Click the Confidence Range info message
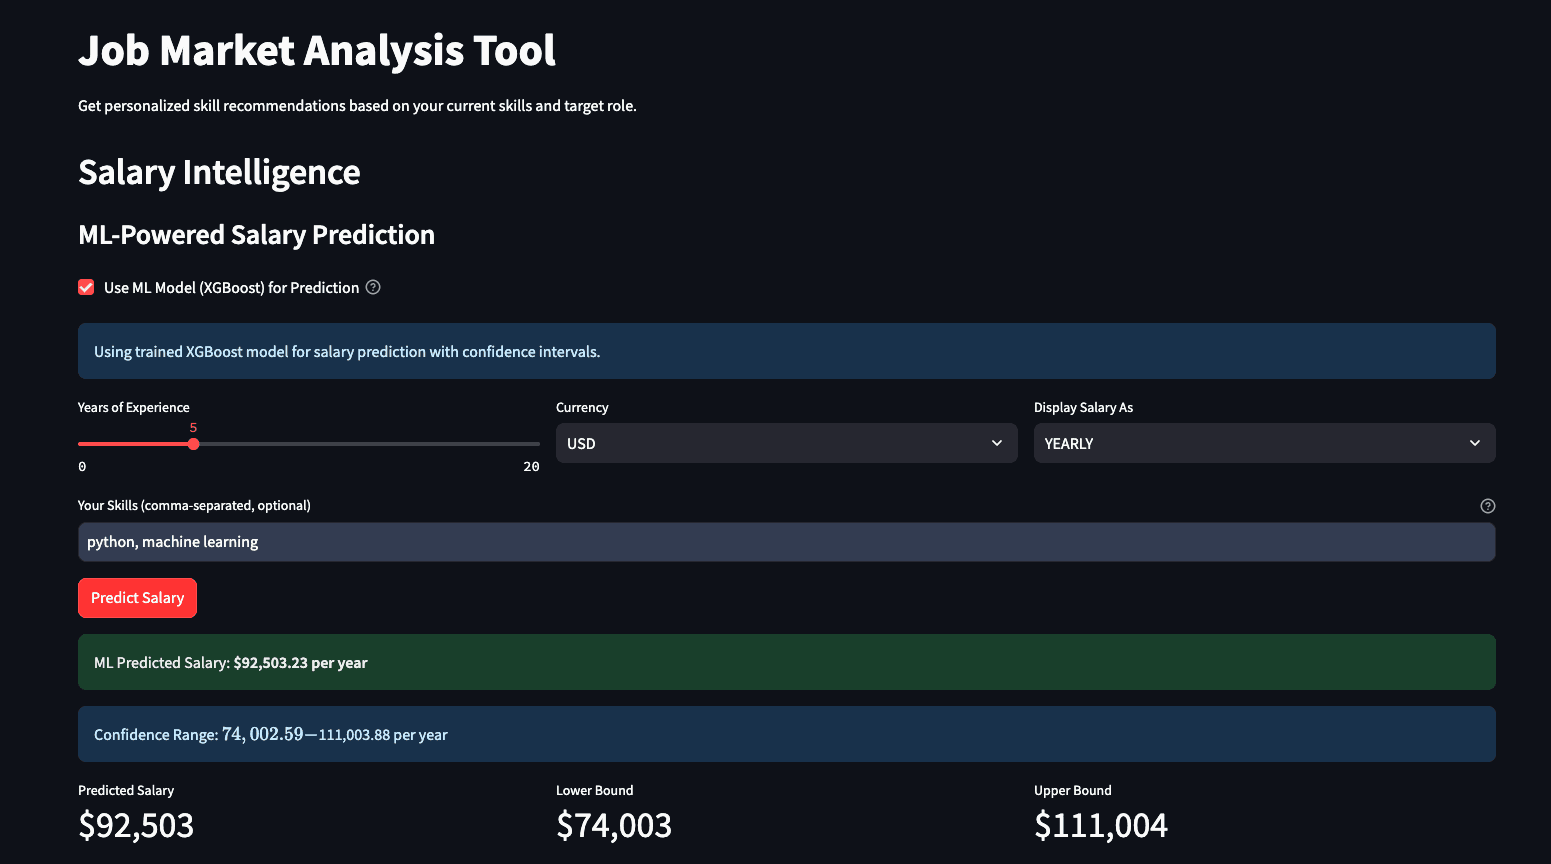This screenshot has height=864, width=1551. pos(787,734)
